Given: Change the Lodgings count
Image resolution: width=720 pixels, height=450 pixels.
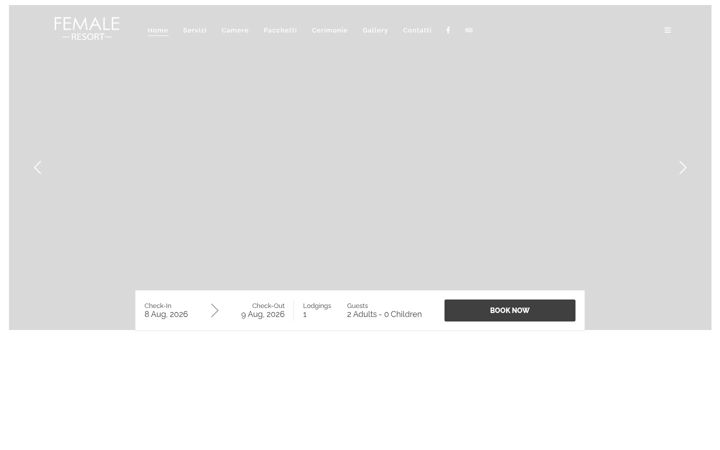Looking at the screenshot, I should pyautogui.click(x=317, y=310).
